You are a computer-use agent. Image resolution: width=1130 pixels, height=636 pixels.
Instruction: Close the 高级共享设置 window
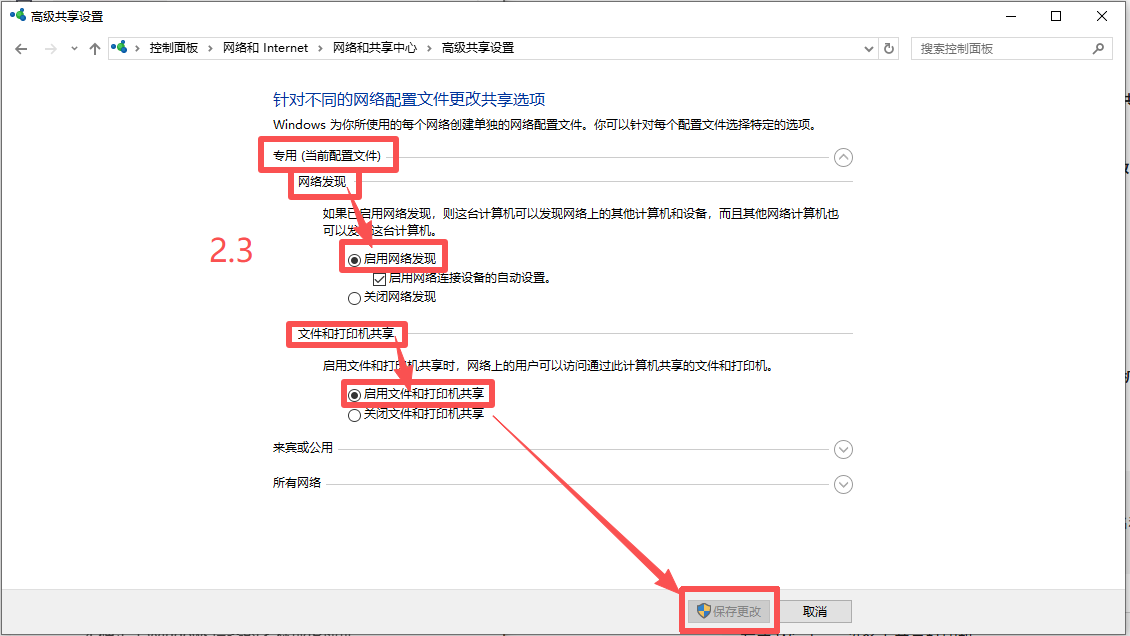[x=1102, y=16]
